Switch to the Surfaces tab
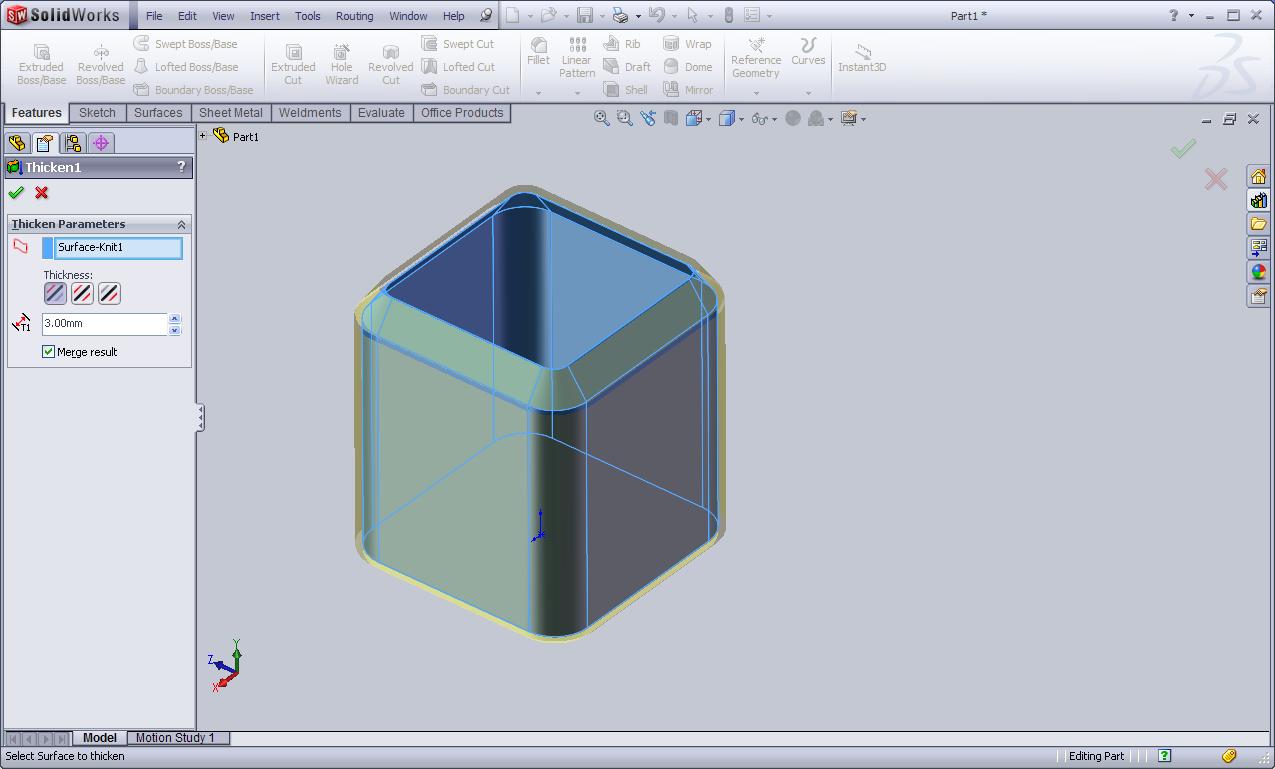1275x769 pixels. click(x=158, y=113)
